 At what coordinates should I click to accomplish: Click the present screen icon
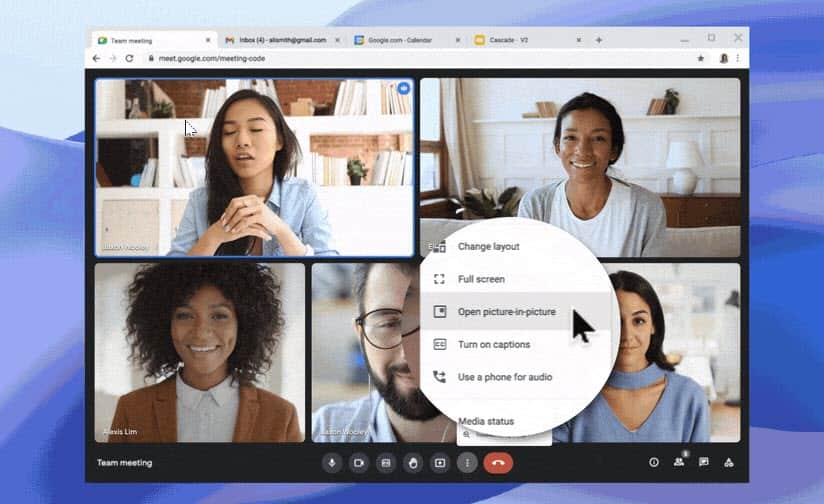click(440, 463)
